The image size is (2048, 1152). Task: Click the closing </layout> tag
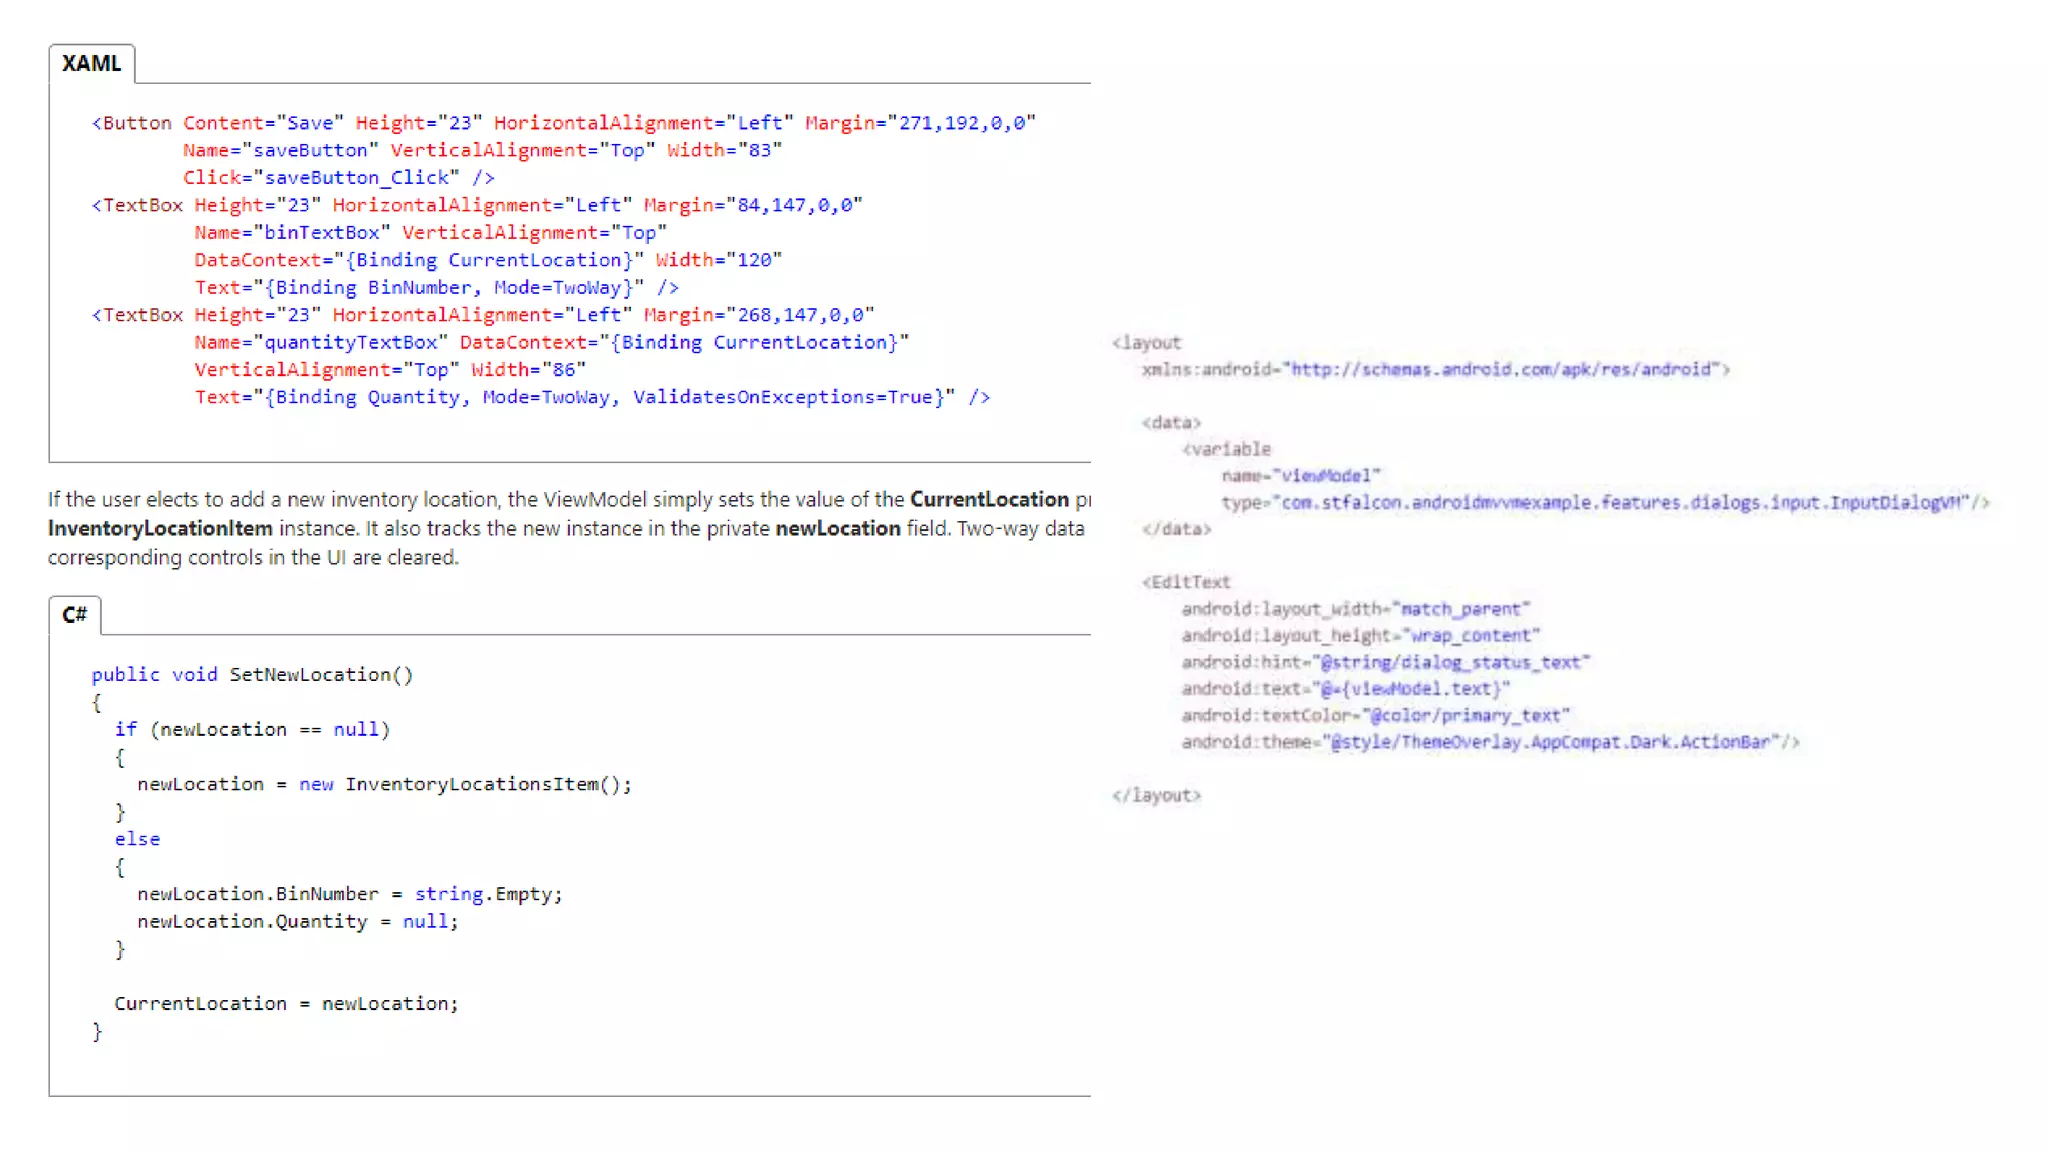click(1156, 796)
